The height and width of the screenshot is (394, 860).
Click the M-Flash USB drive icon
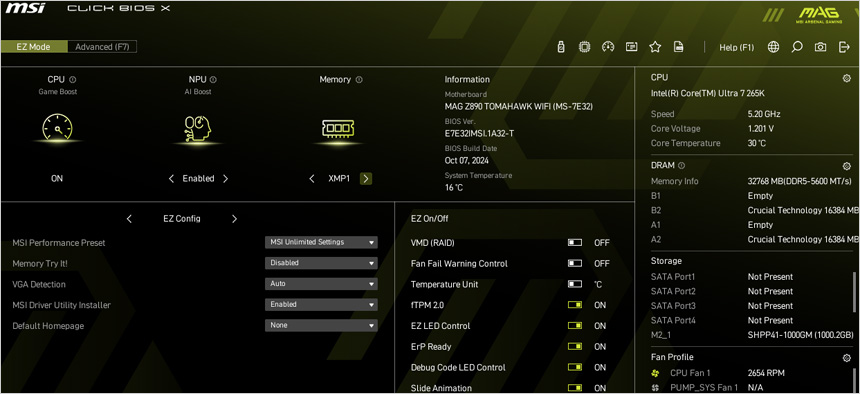point(561,47)
